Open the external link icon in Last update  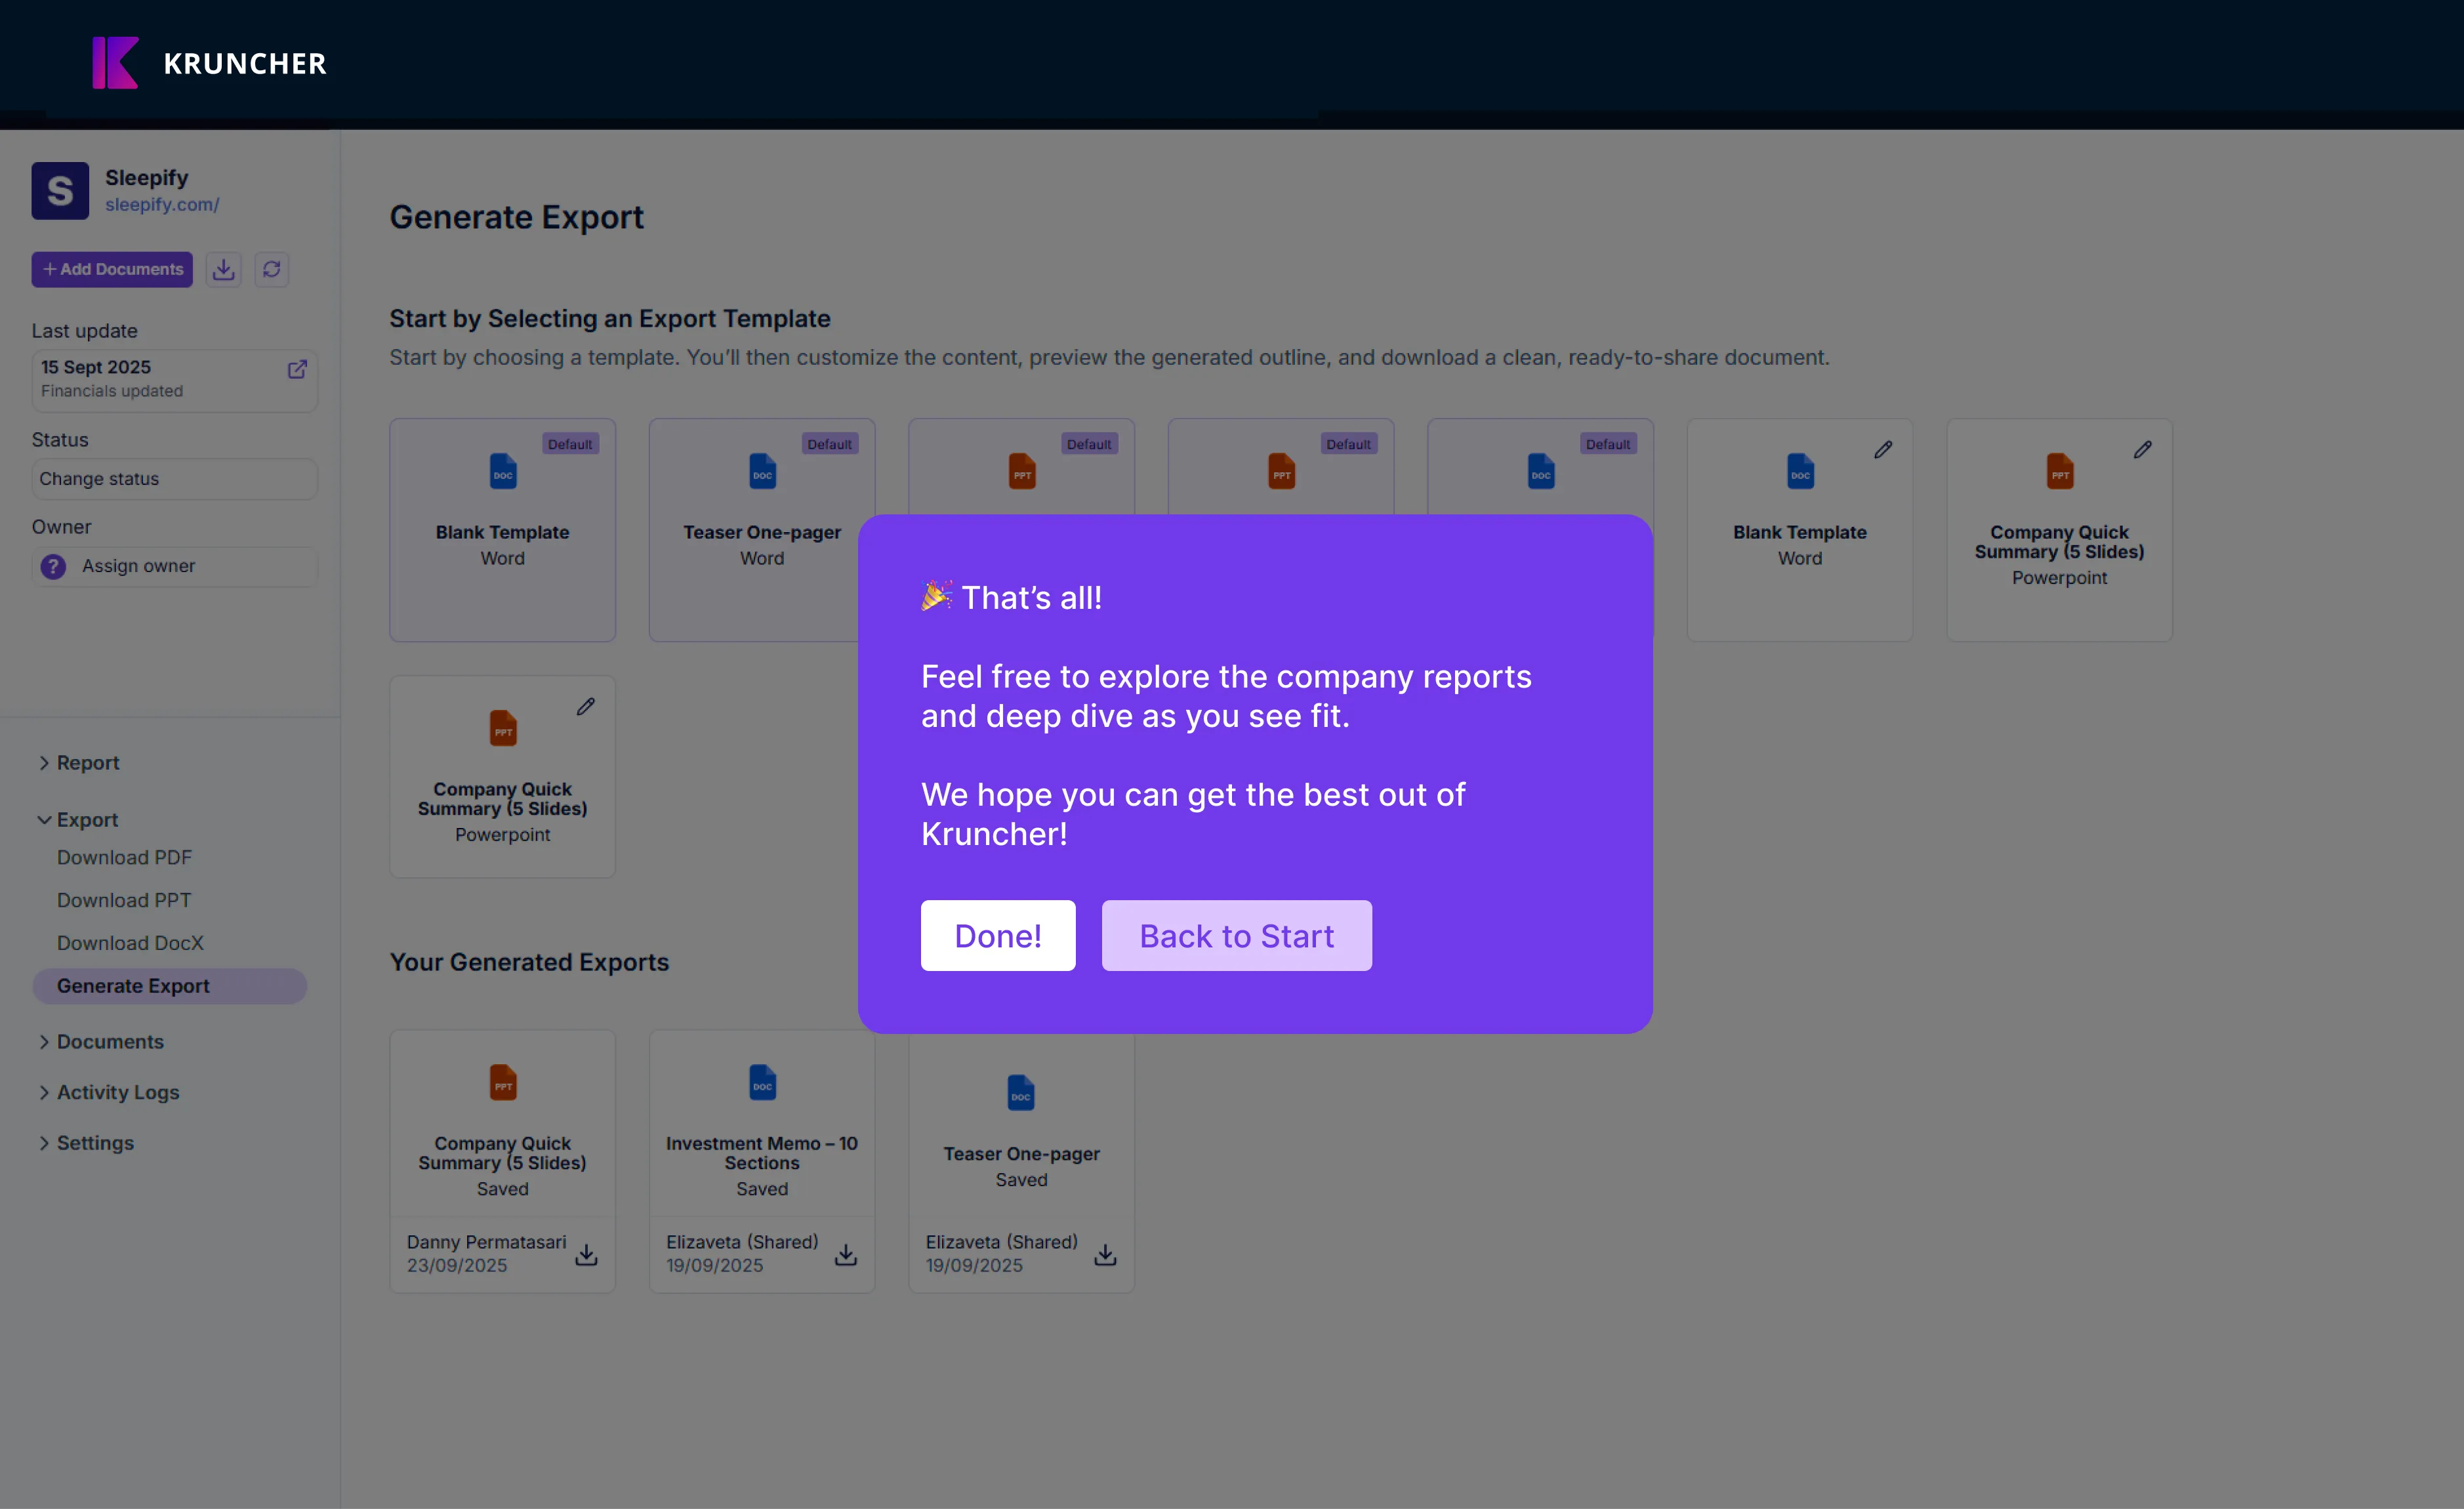297,369
